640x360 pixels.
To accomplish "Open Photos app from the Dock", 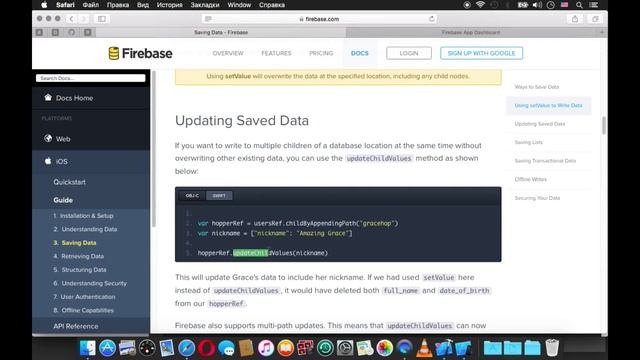I will [384, 348].
